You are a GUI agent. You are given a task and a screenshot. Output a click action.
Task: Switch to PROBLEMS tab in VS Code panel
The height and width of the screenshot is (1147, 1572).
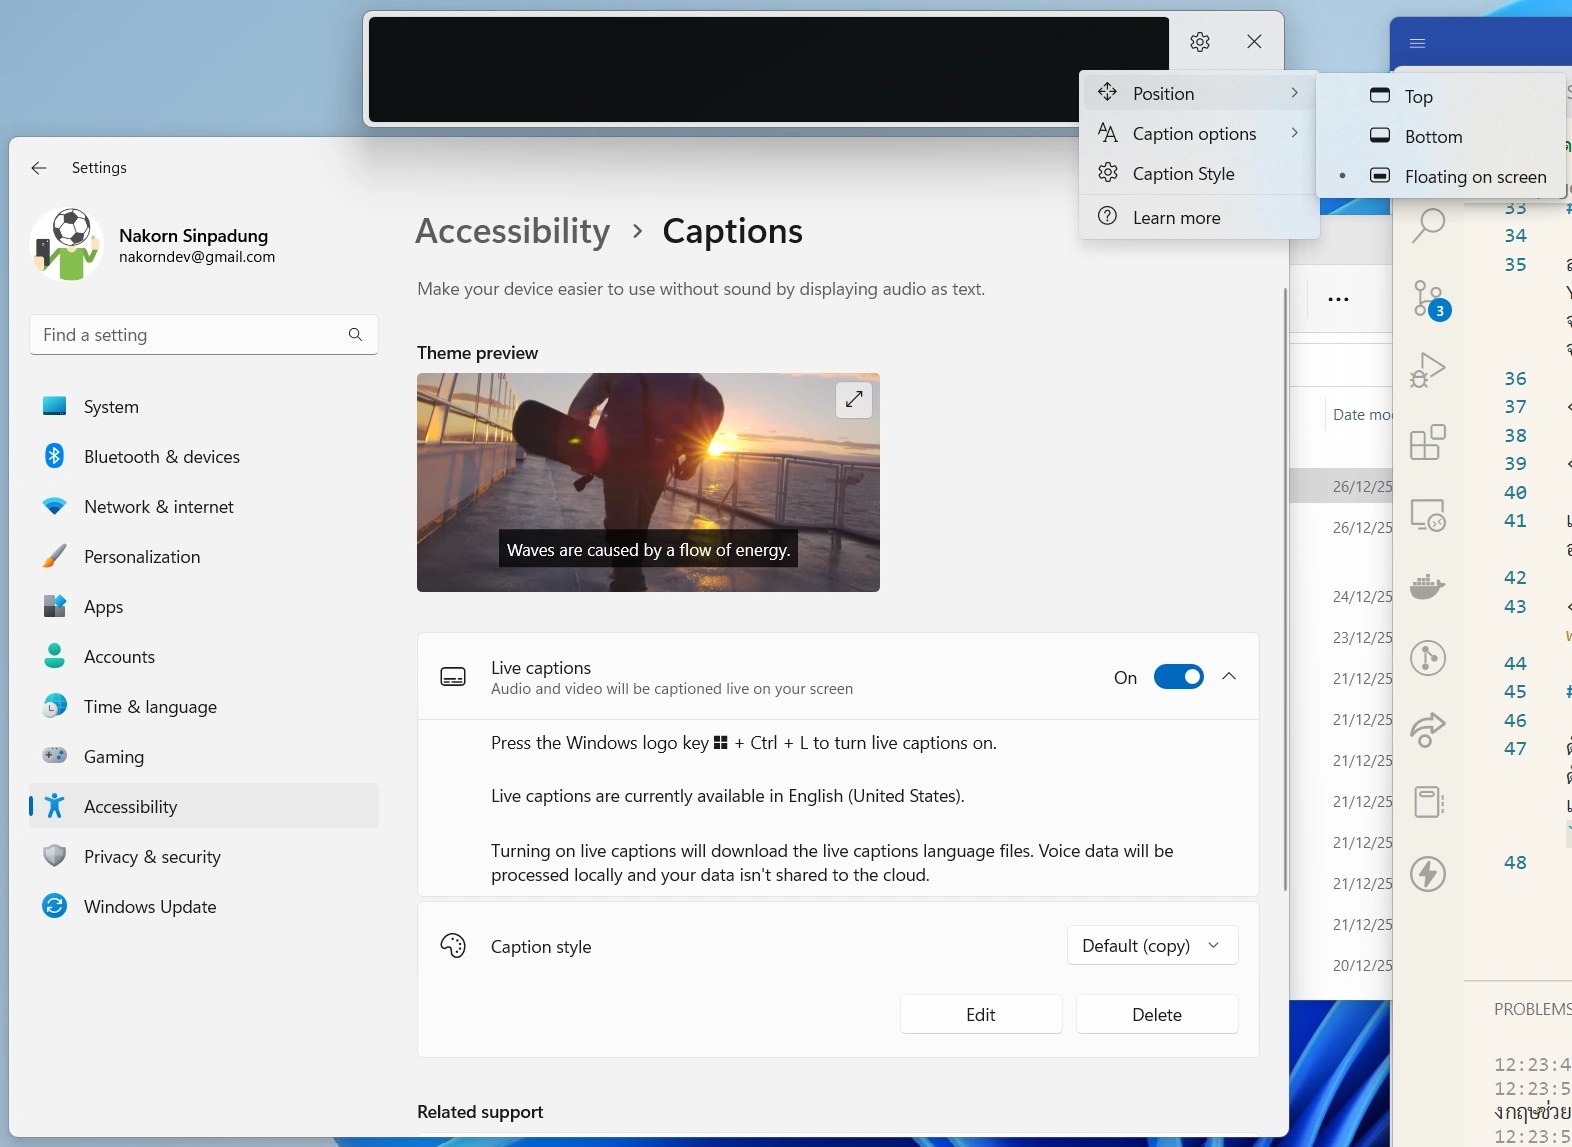1532,1009
